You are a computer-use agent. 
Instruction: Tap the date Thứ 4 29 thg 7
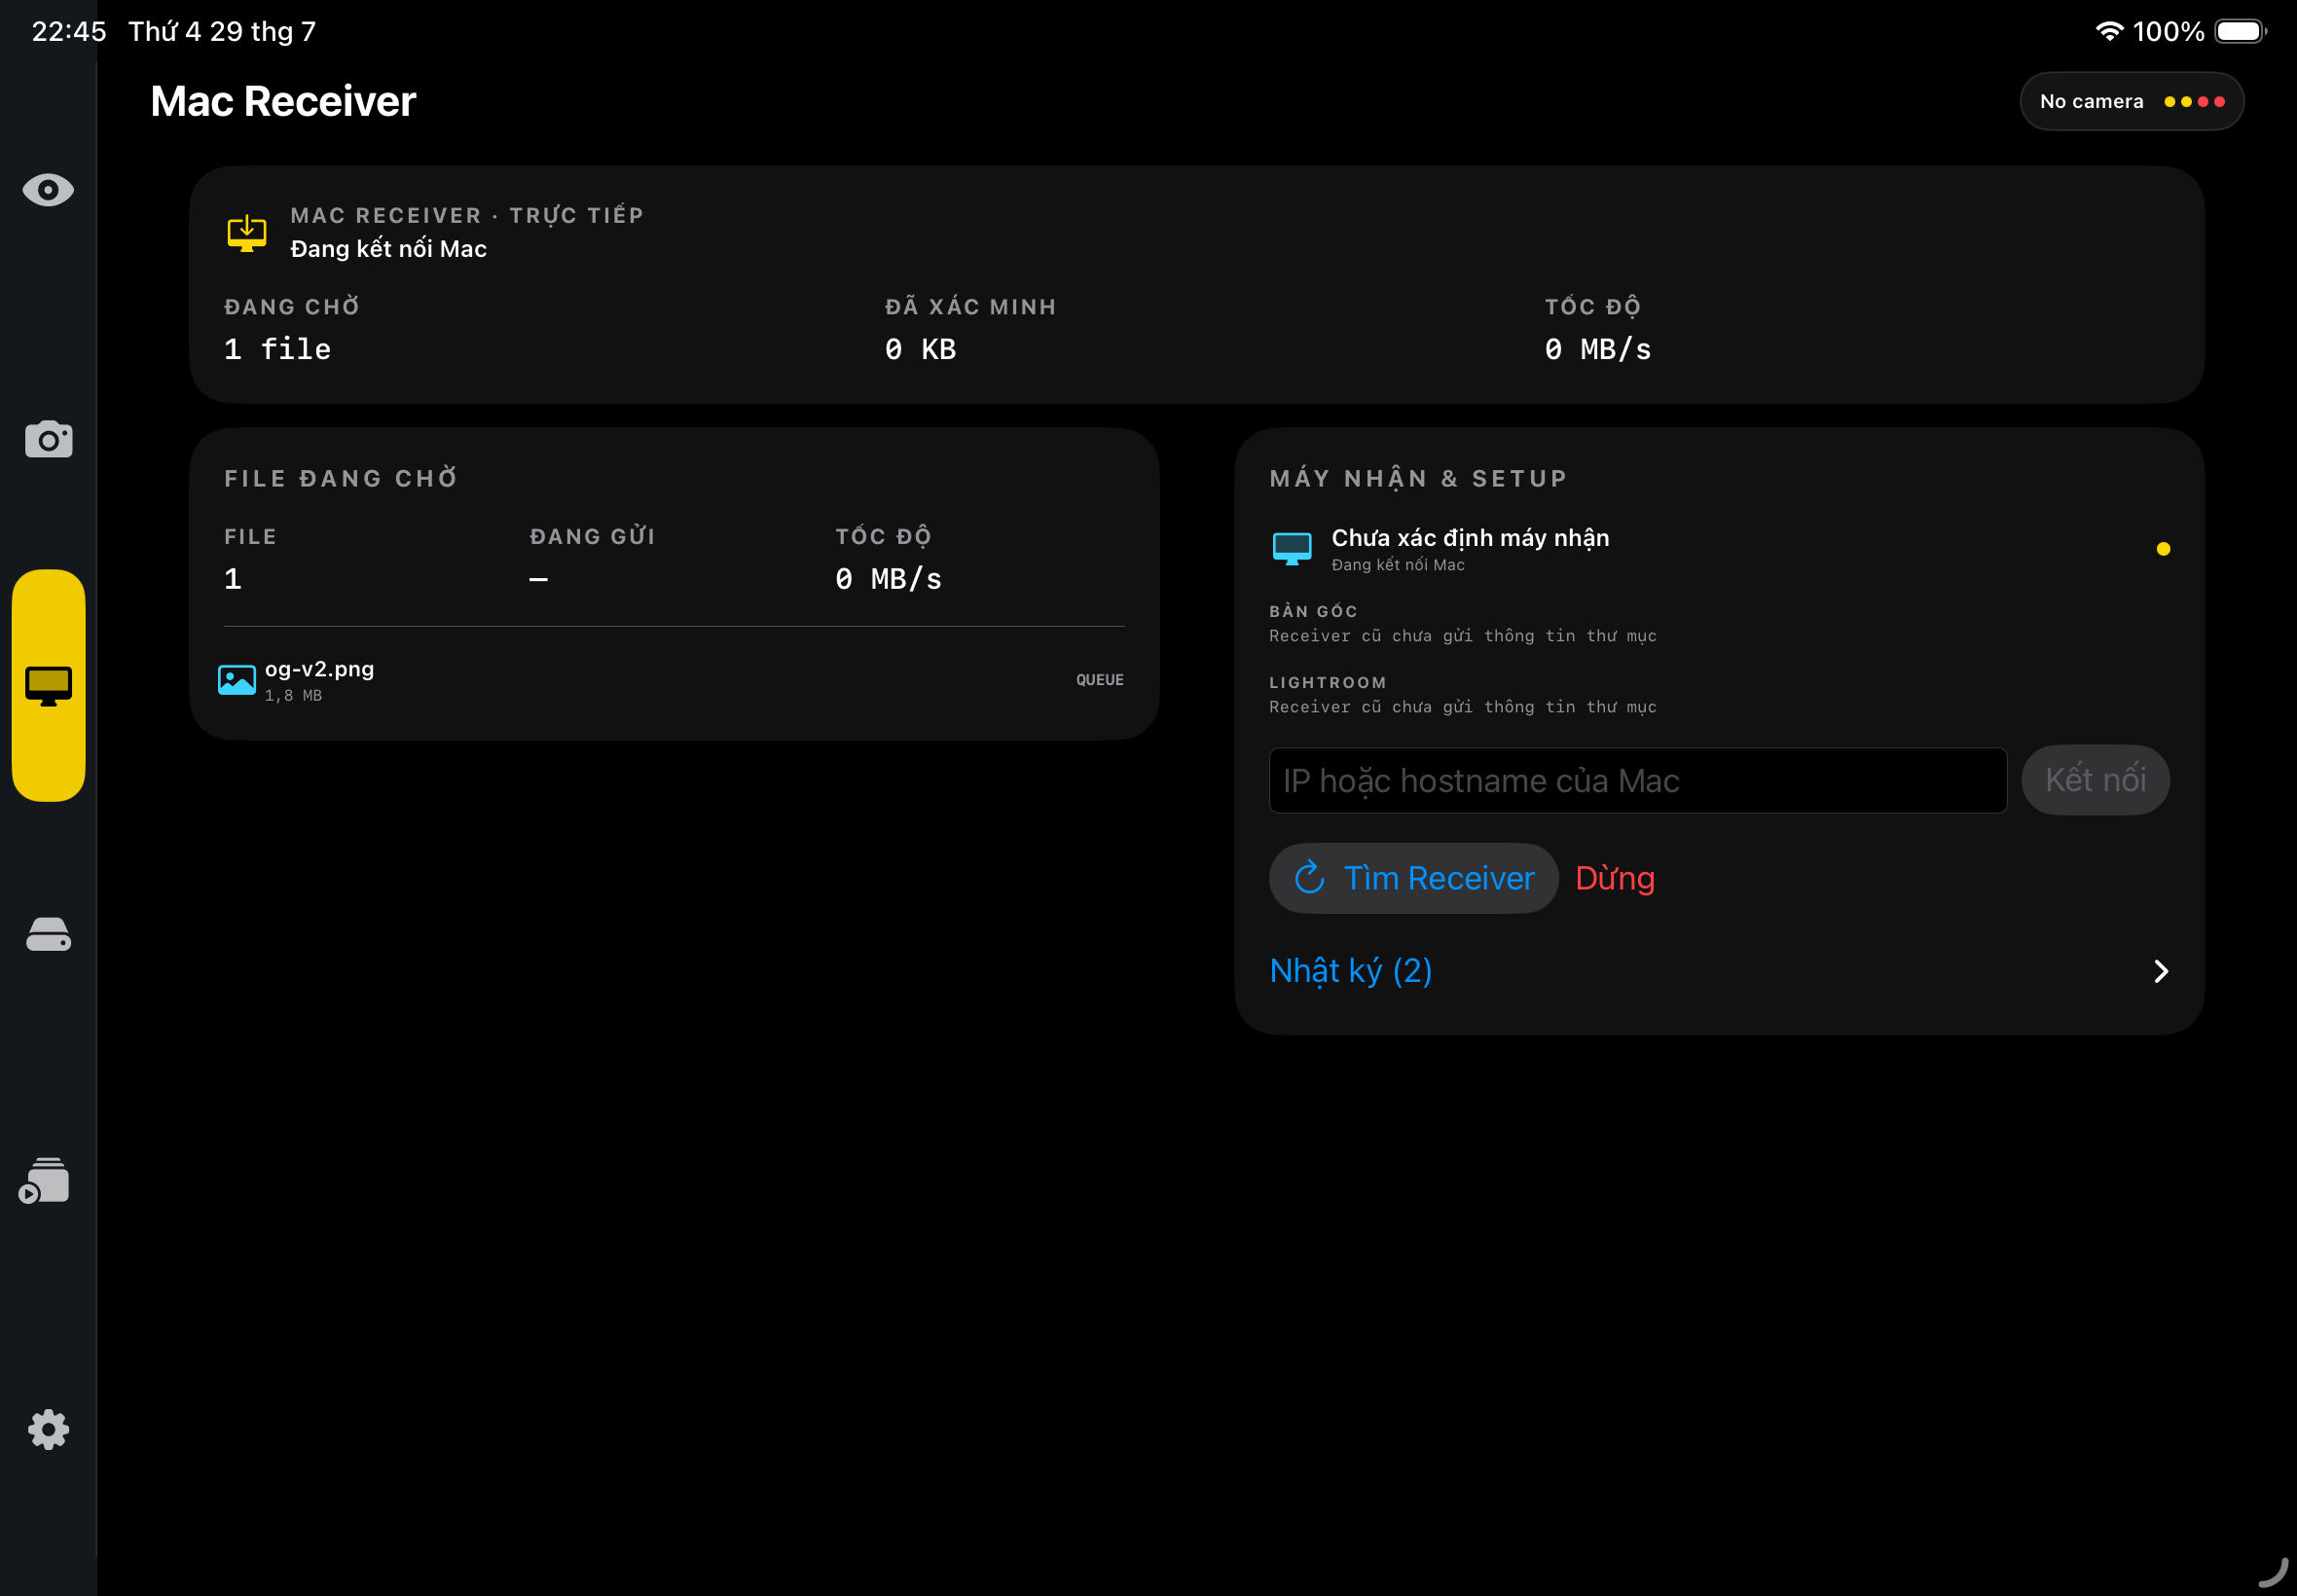[x=222, y=31]
